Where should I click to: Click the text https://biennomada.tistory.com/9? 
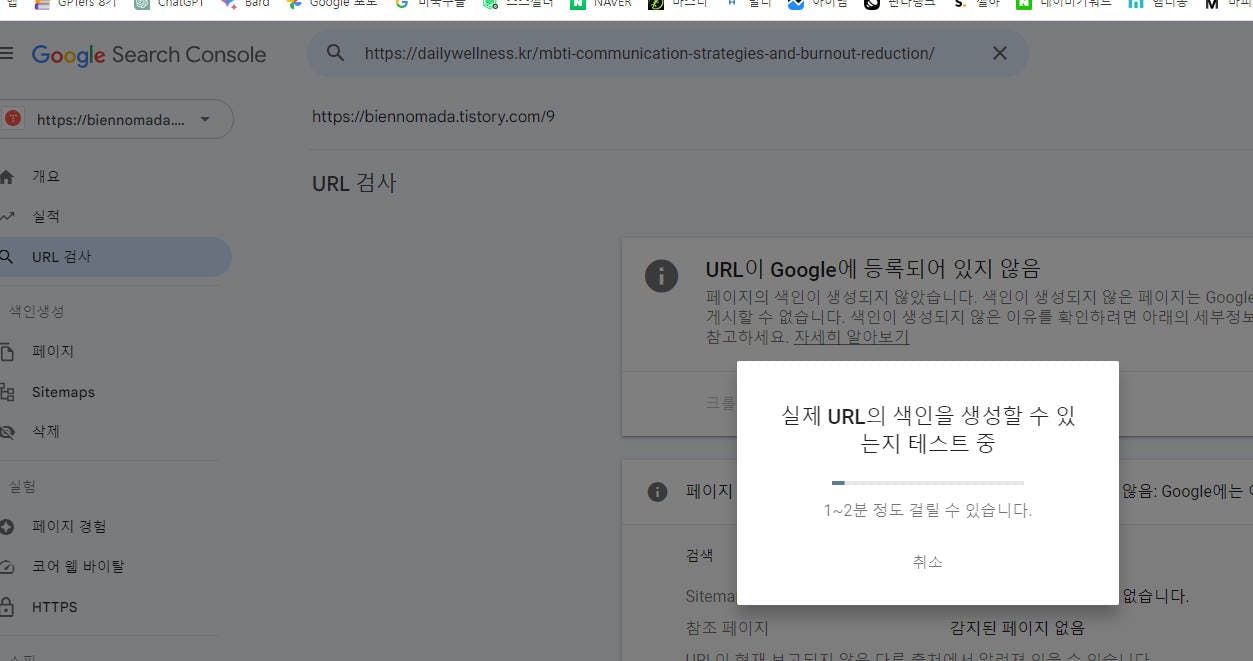coord(433,116)
